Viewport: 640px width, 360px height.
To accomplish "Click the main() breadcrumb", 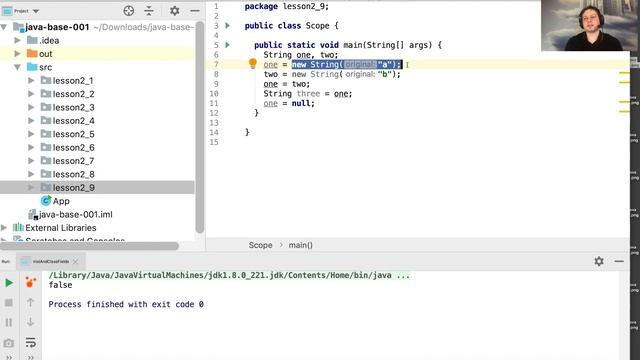I will 300,245.
